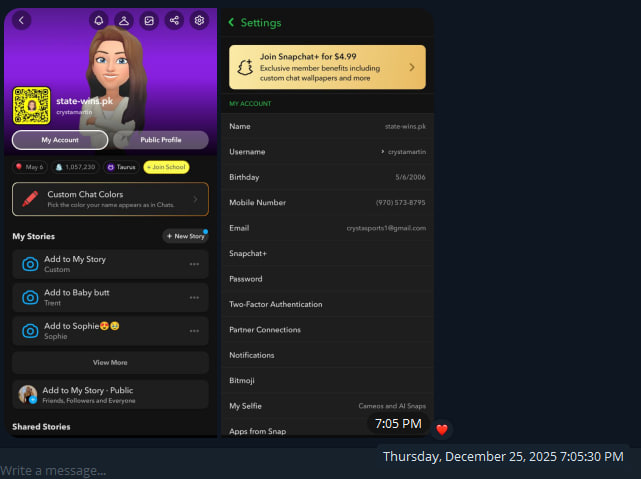The image size is (641, 479).
Task: Open the yellow Snapcode image
Action: [x=31, y=105]
